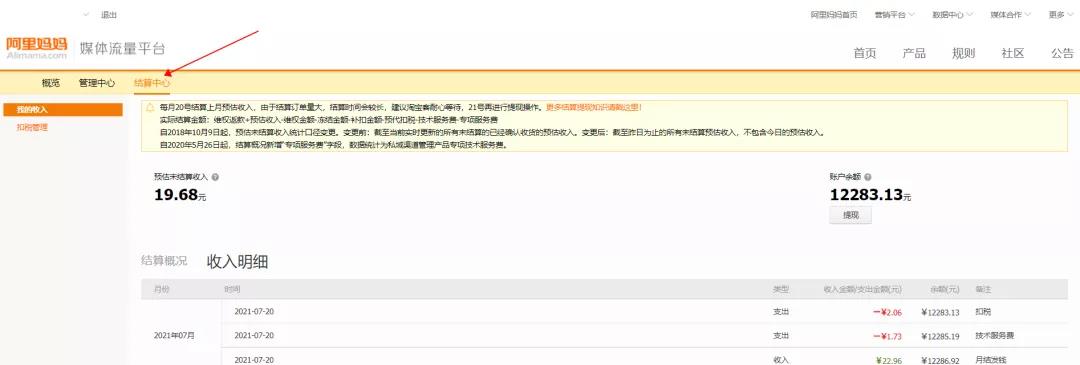Open 社区 in main navigation
This screenshot has width=1080, height=365.
point(1013,54)
